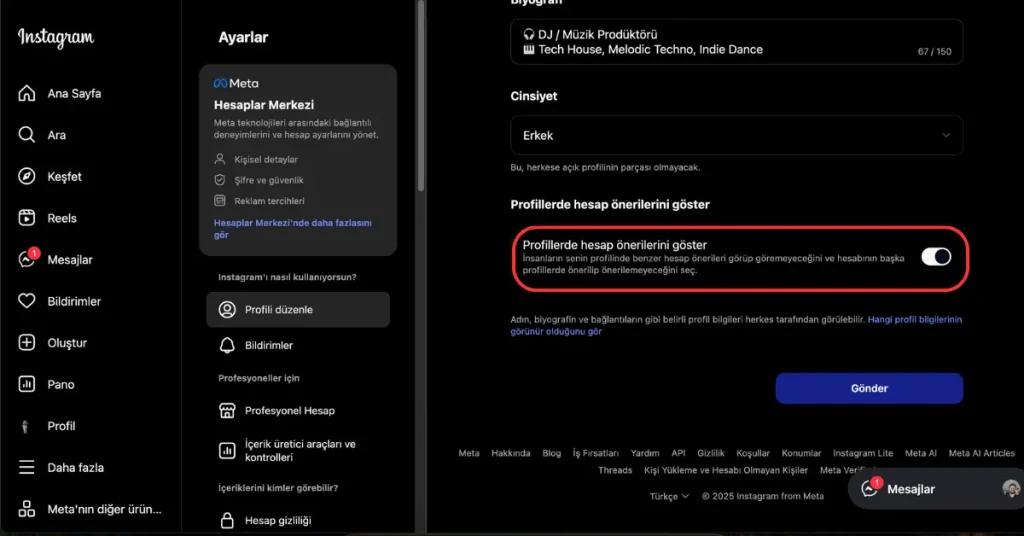Click Reklam tercihleri text

pyautogui.click(x=269, y=201)
